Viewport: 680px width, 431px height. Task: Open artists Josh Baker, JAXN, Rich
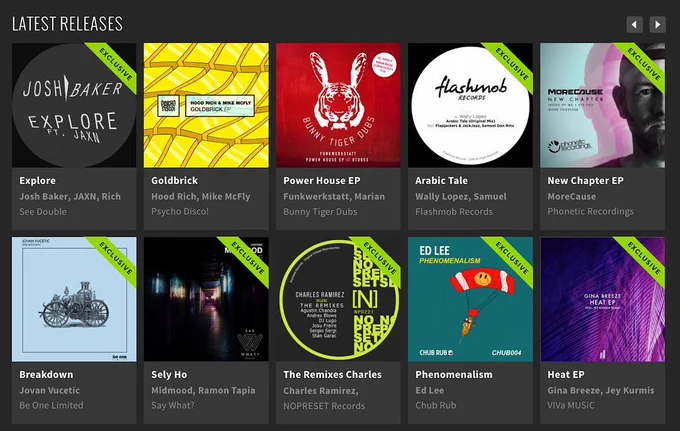click(x=70, y=196)
